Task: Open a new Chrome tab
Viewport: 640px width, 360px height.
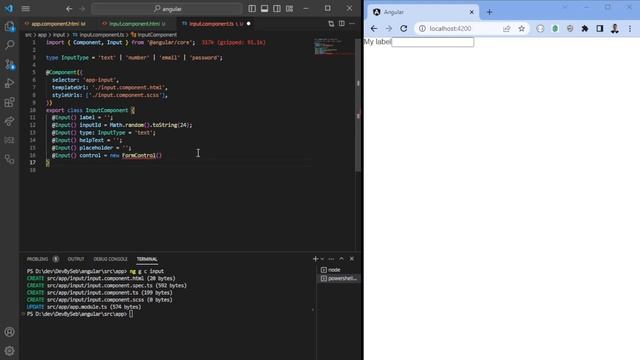Action: [x=489, y=12]
